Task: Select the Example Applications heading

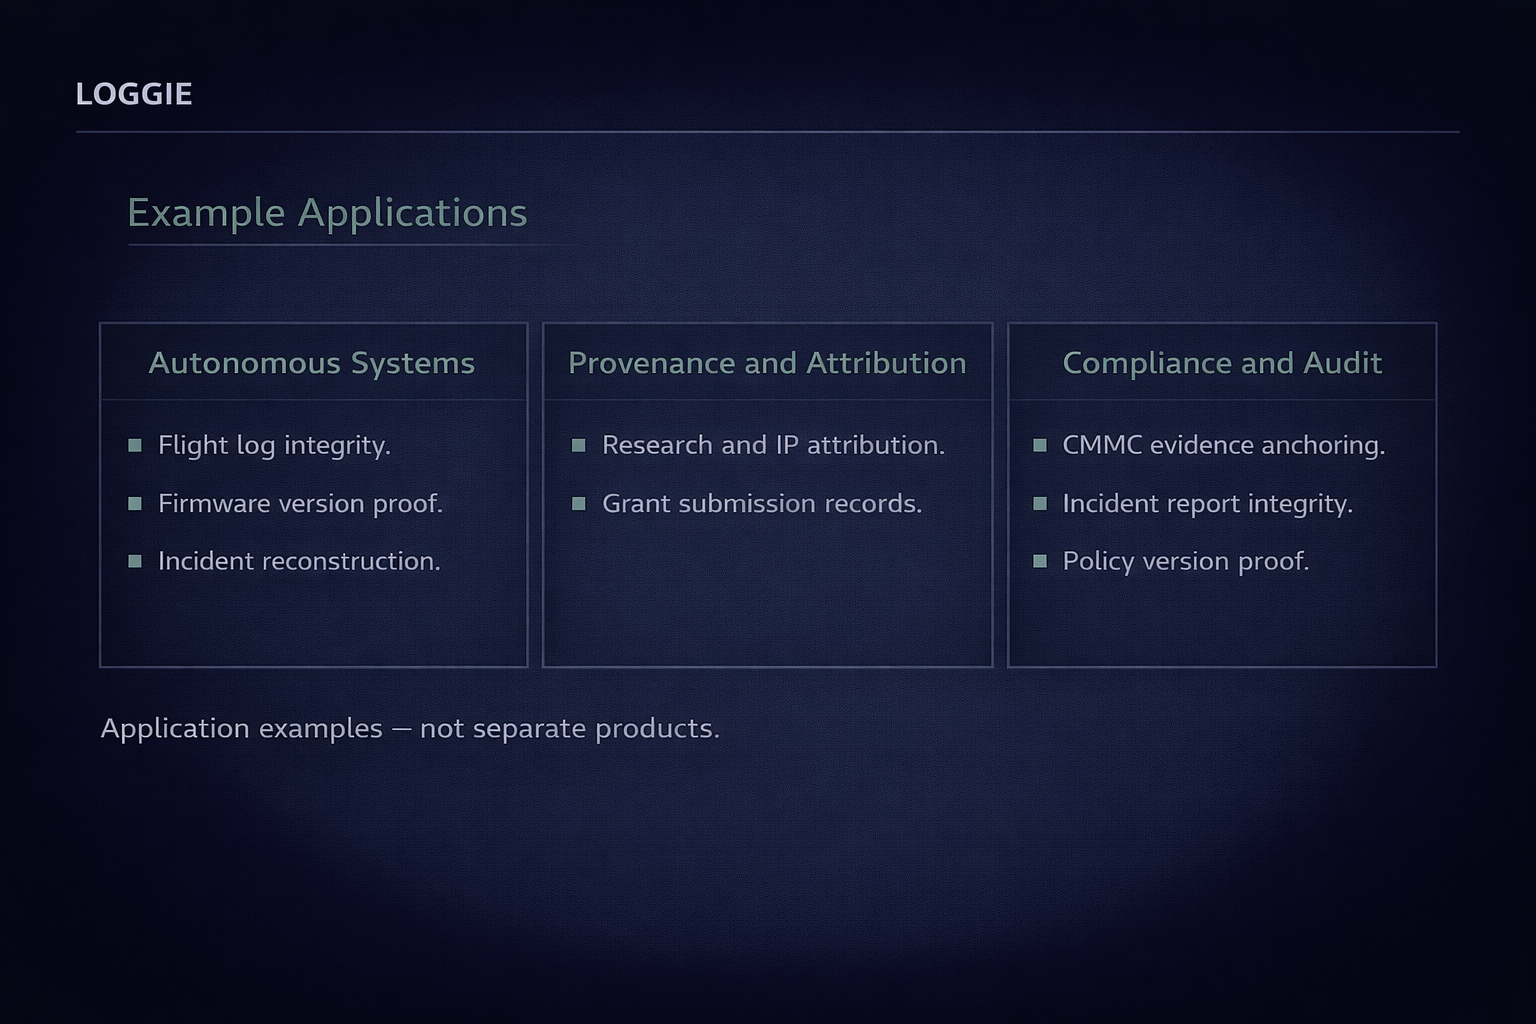Action: (327, 213)
